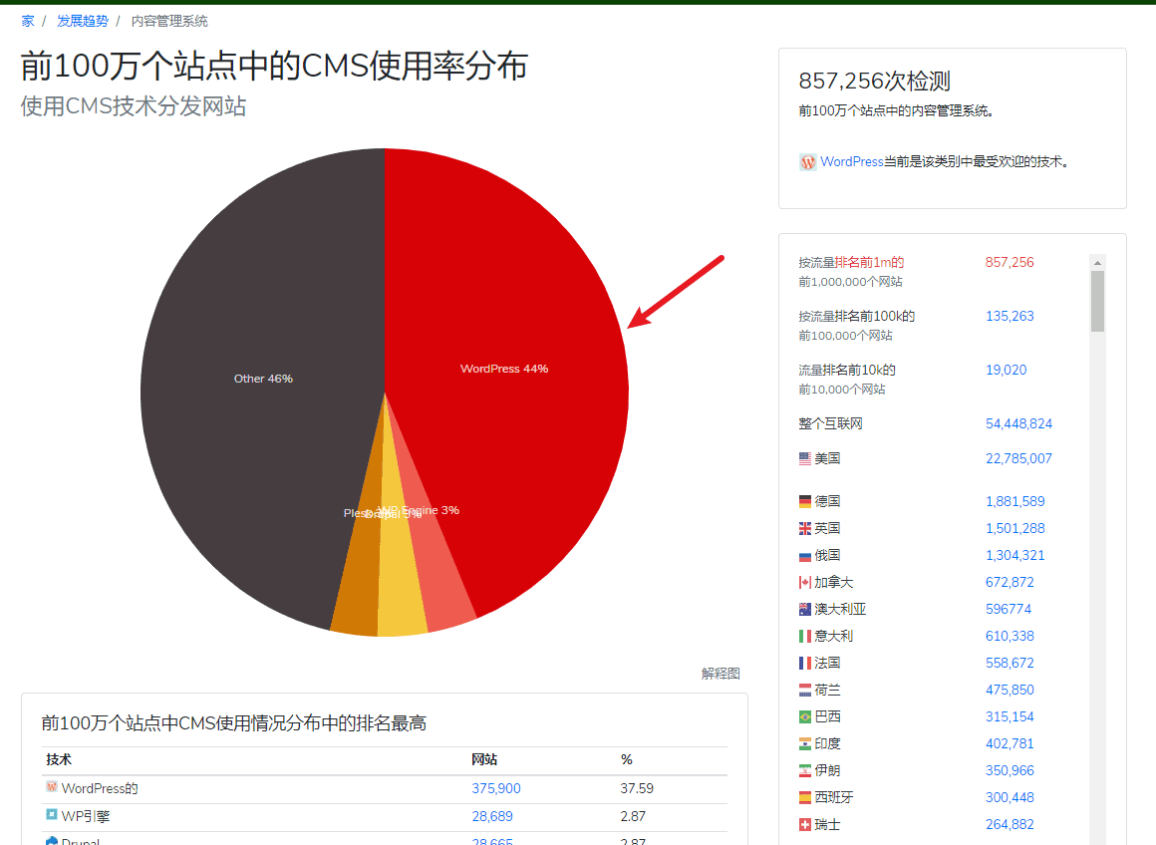
Task: Click the Canada flag icon
Action: (805, 583)
